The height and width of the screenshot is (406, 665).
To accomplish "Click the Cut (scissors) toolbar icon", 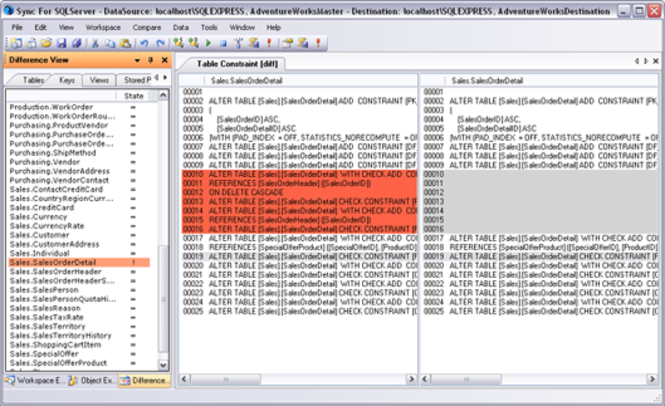I will (95, 43).
